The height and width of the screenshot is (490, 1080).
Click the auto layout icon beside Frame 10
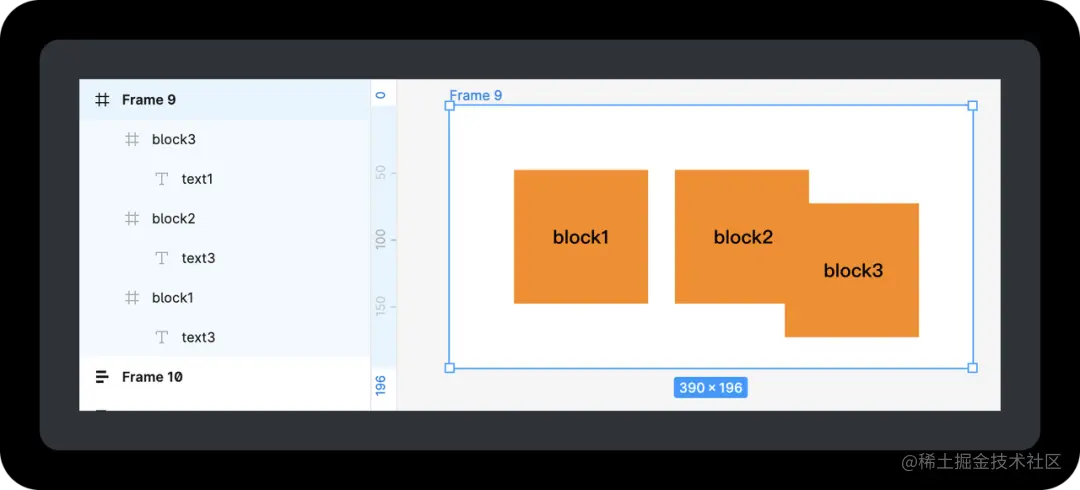pos(102,377)
